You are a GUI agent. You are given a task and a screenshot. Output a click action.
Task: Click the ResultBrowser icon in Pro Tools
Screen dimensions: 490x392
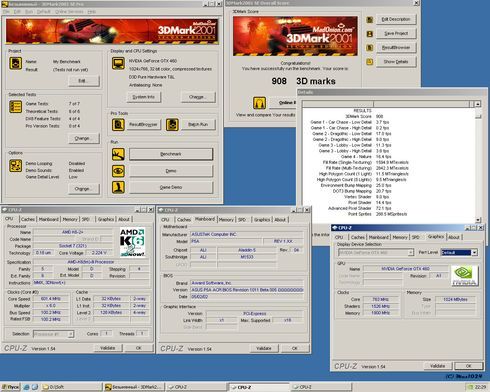click(x=118, y=124)
